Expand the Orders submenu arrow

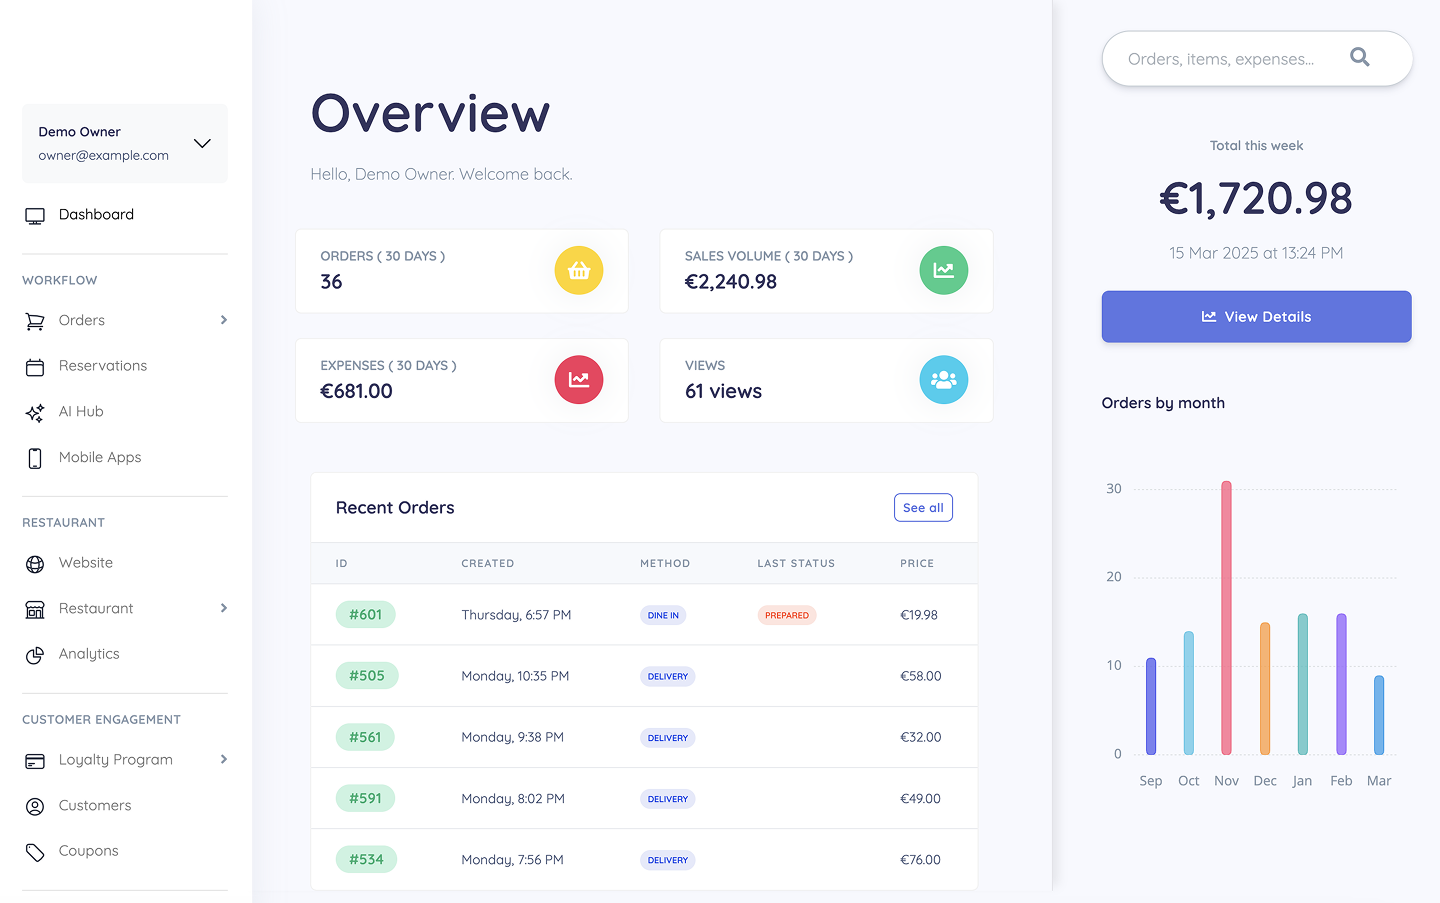click(x=224, y=320)
